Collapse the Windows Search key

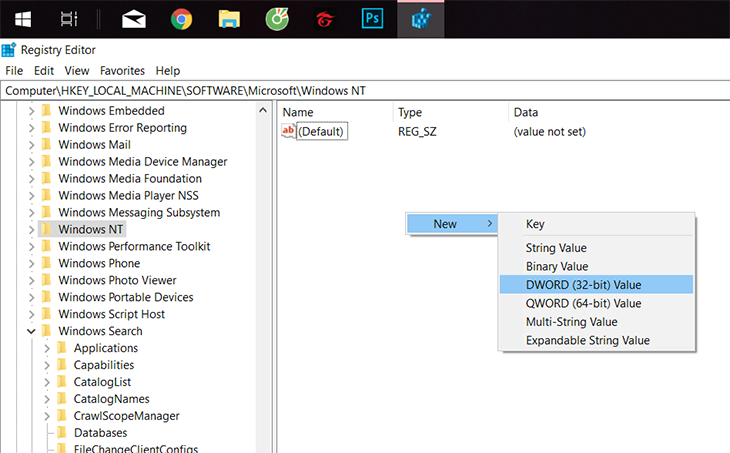pos(31,331)
